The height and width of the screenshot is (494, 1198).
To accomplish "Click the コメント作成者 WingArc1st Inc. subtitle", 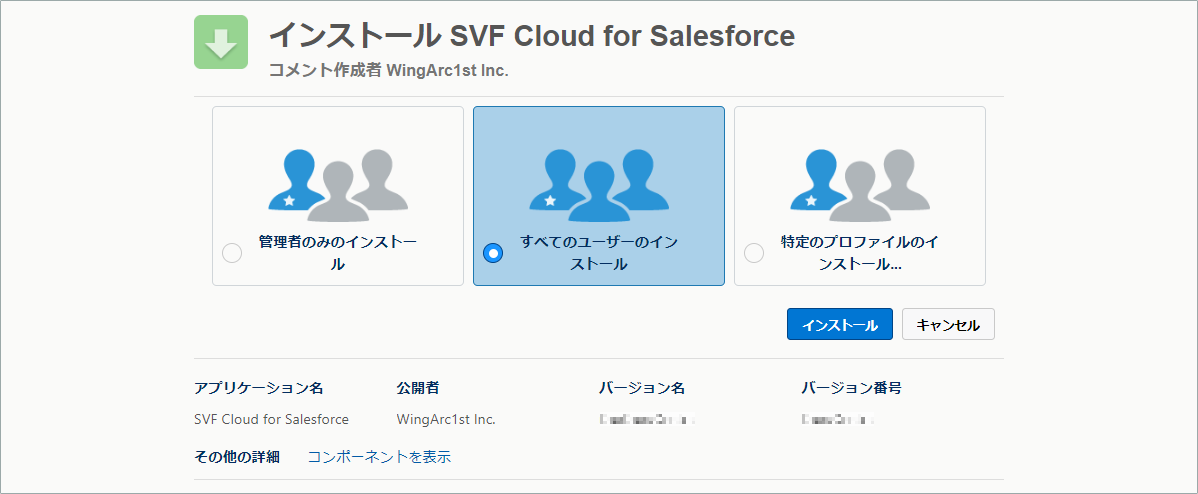I will tap(389, 71).
